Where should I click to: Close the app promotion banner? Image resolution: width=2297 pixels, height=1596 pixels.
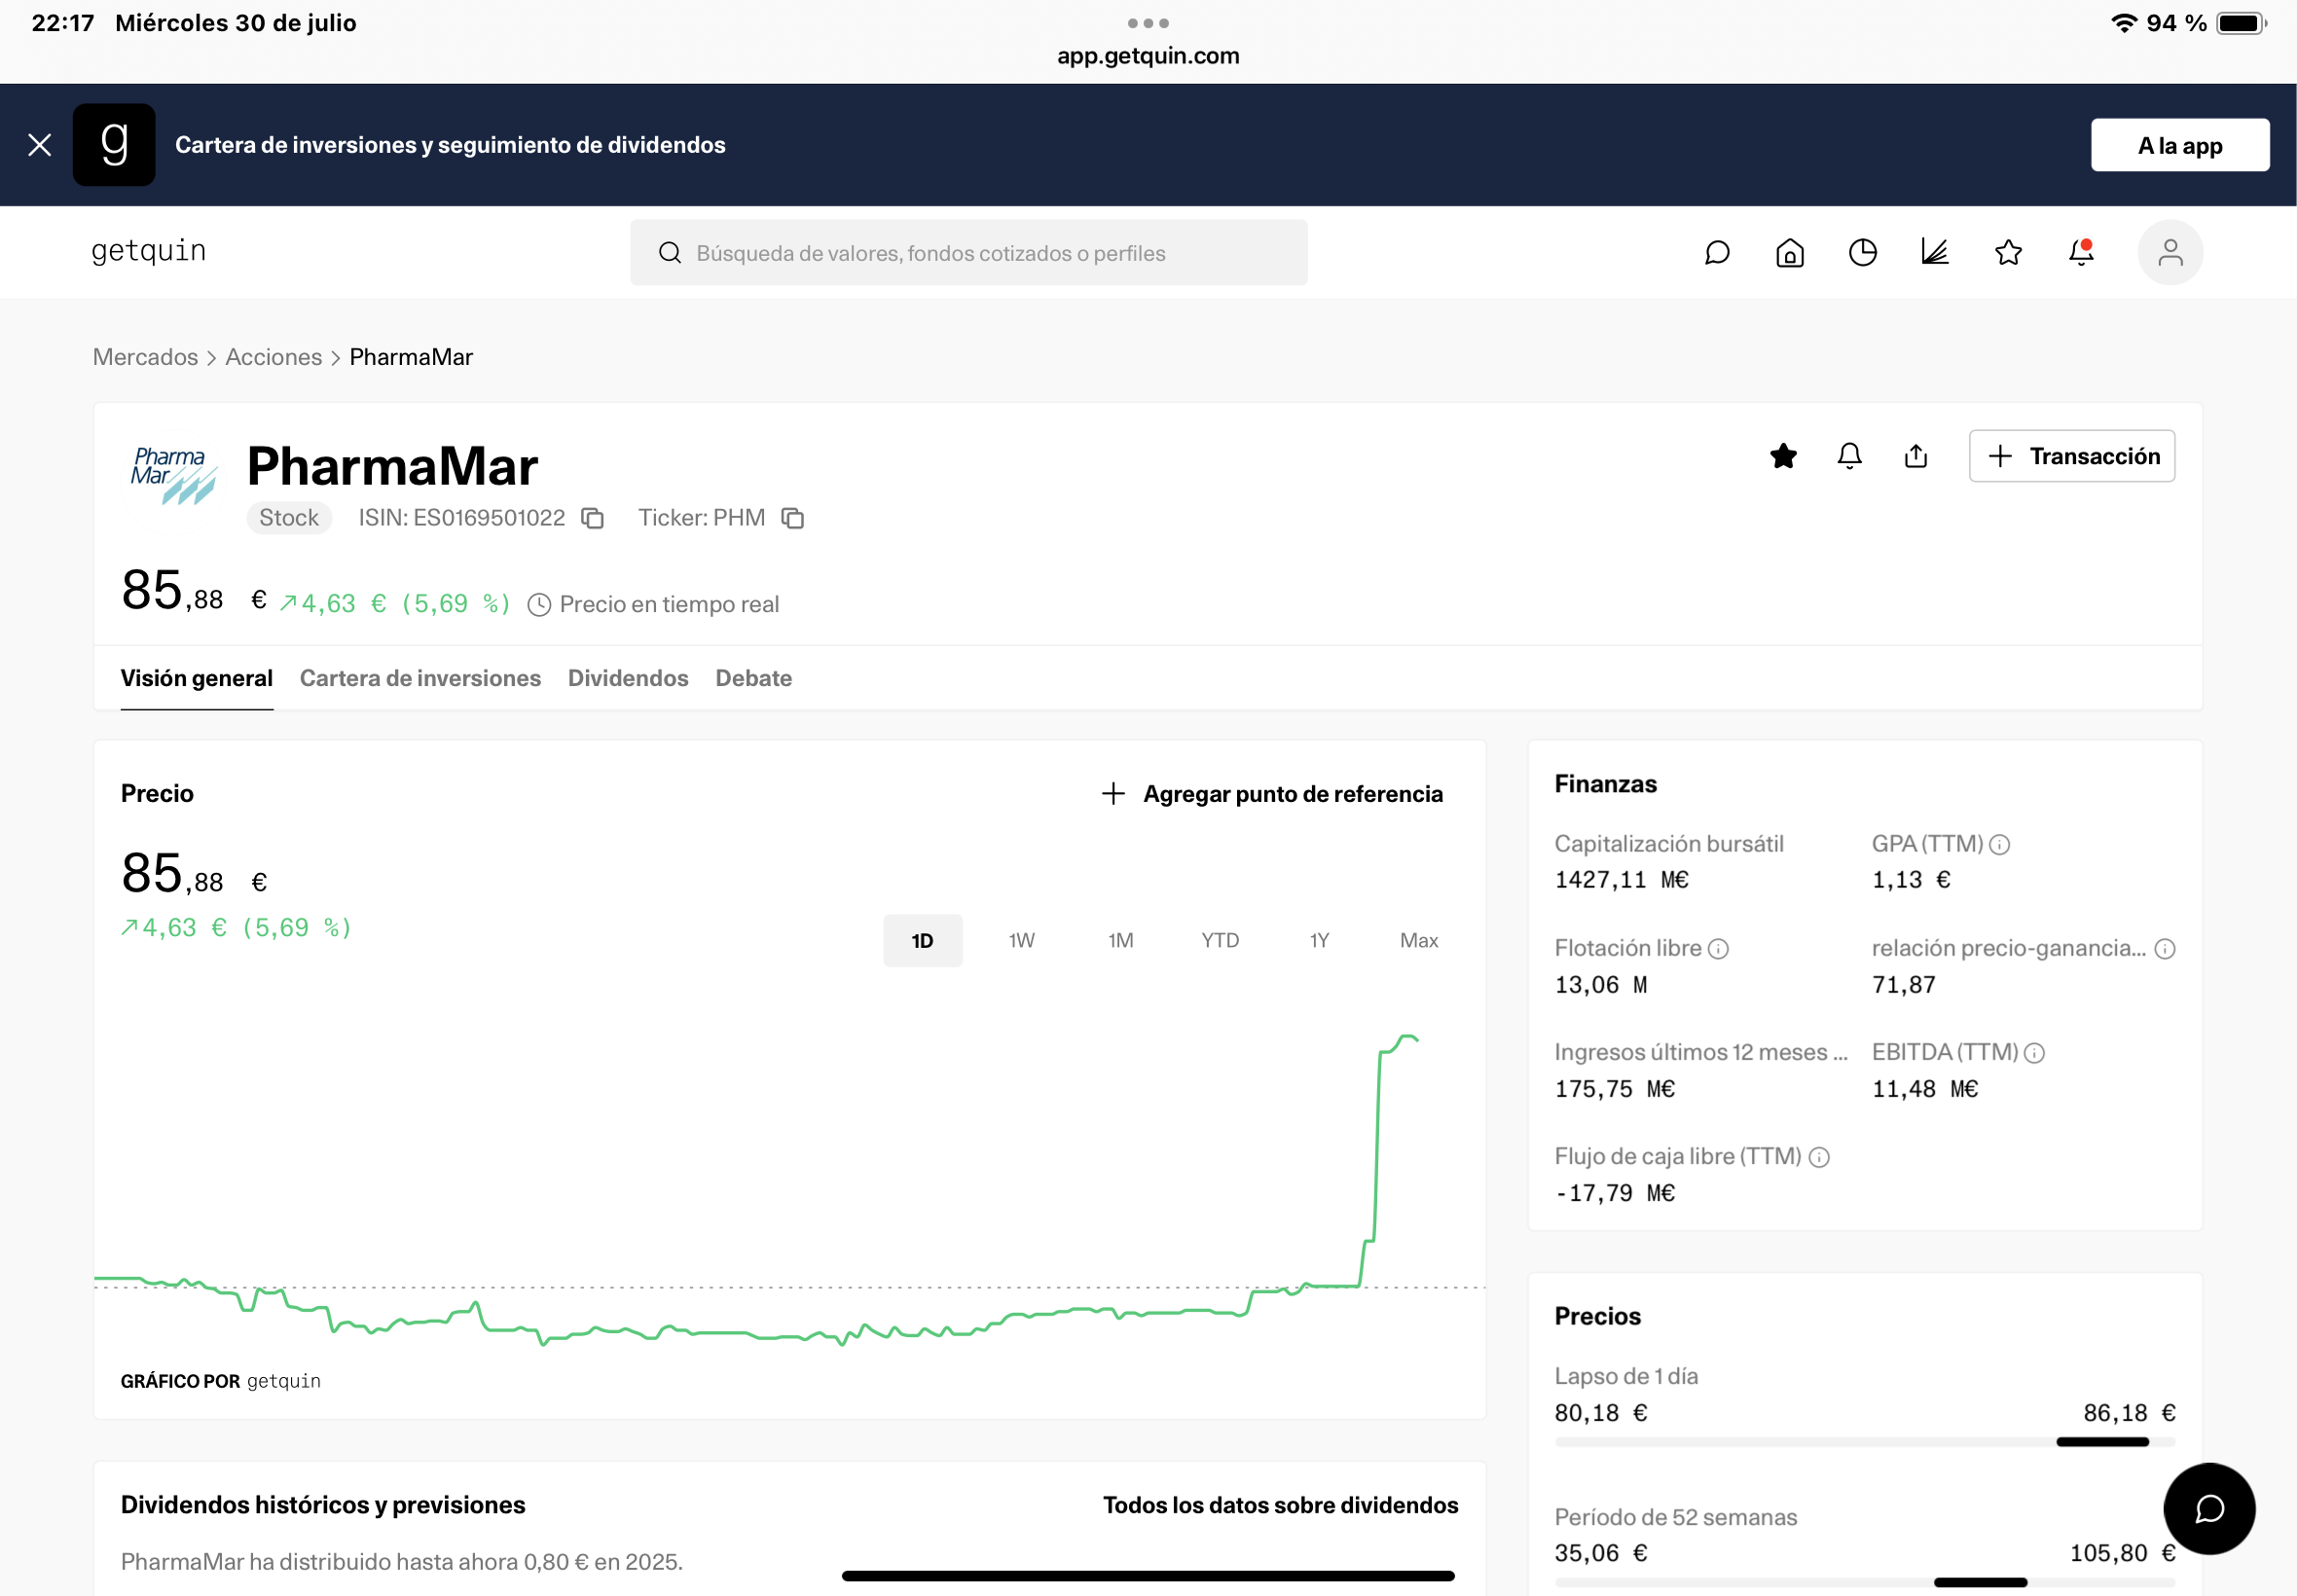coord(40,145)
